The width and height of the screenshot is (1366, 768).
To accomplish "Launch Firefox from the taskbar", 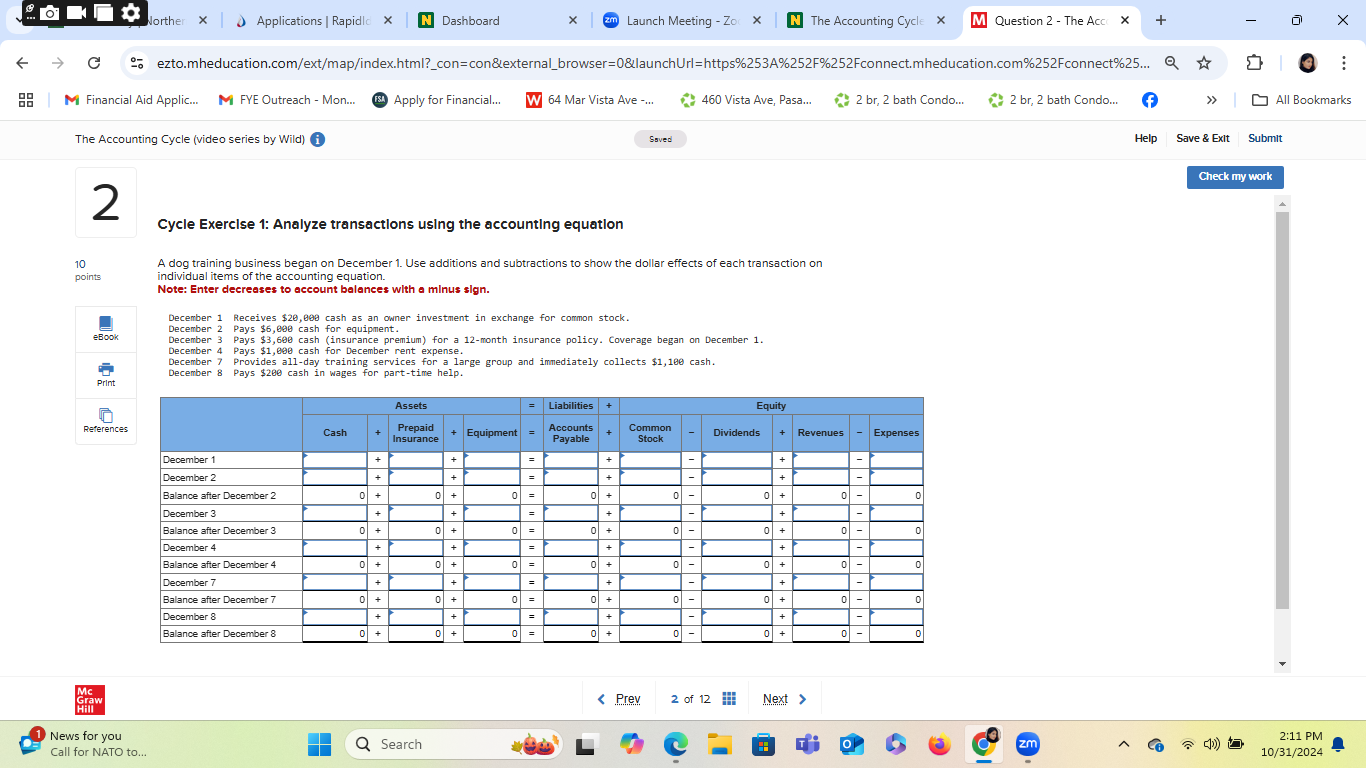I will coord(939,744).
